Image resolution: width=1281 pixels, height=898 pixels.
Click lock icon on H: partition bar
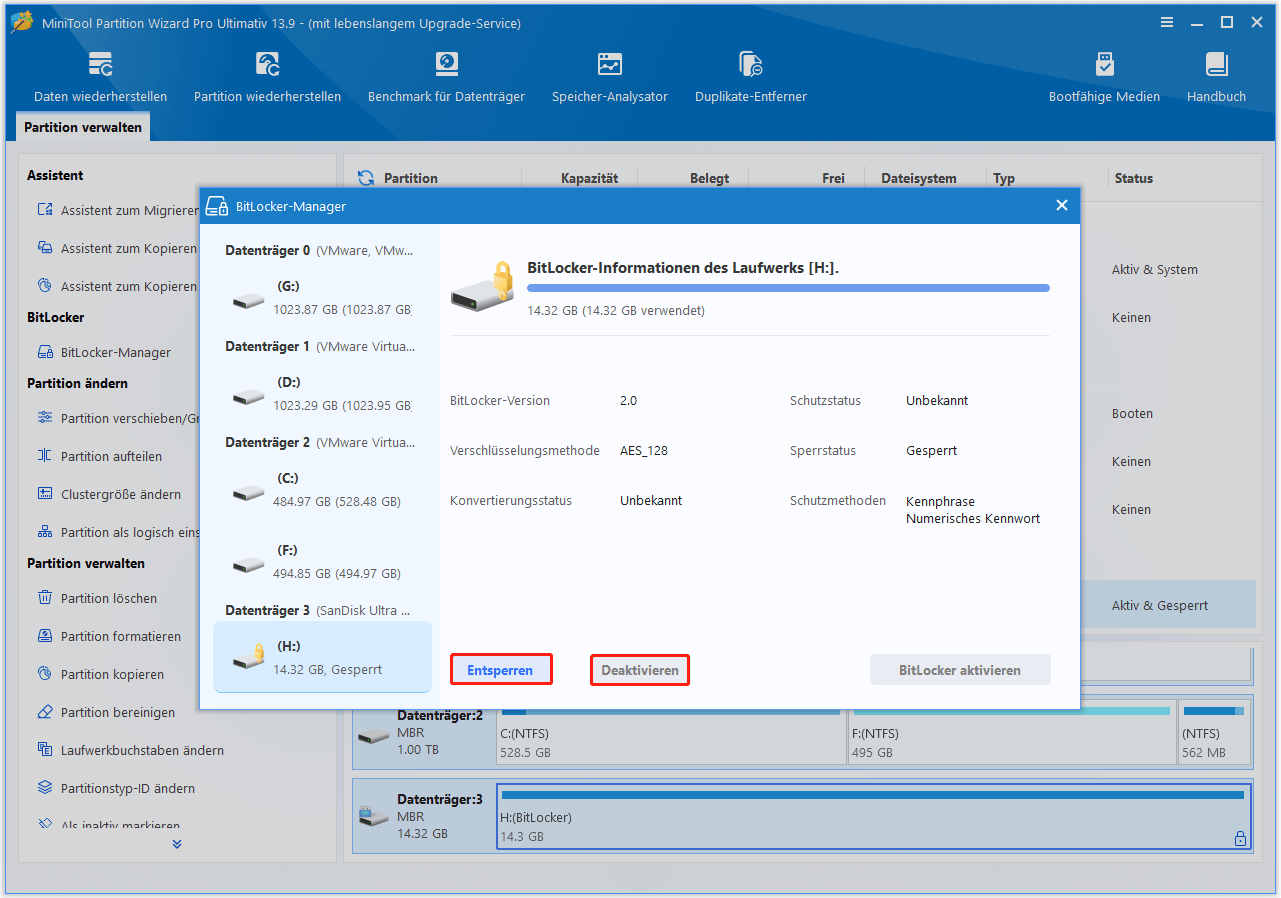point(1240,839)
